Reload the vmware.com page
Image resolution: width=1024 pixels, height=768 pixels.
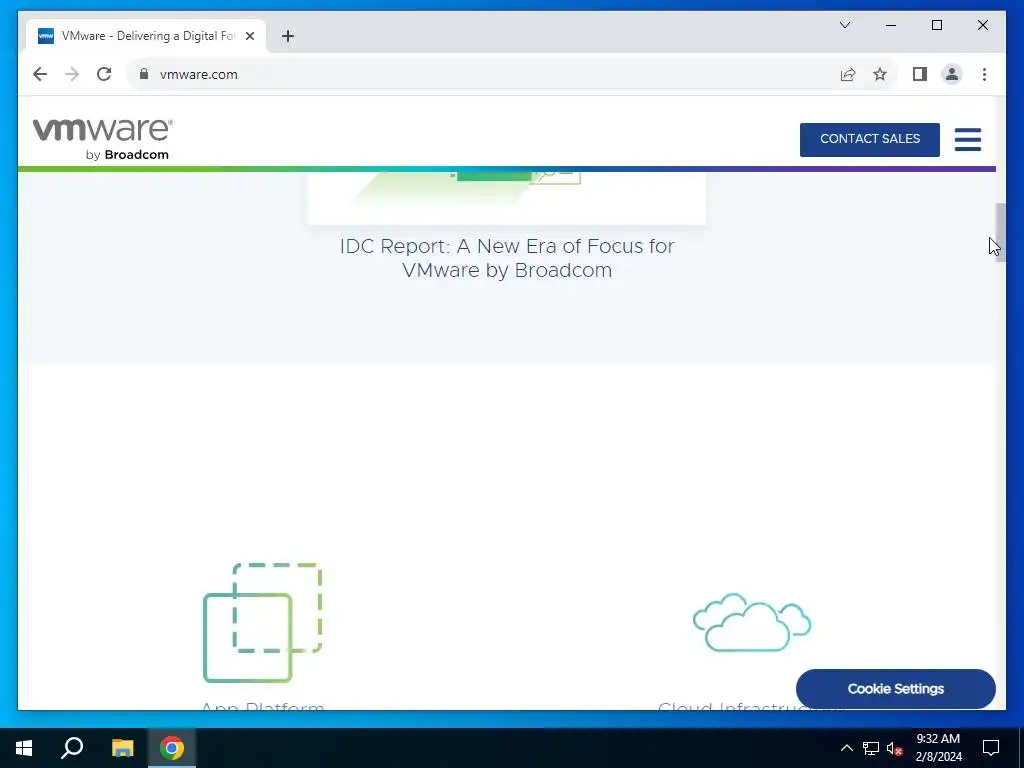(x=104, y=74)
